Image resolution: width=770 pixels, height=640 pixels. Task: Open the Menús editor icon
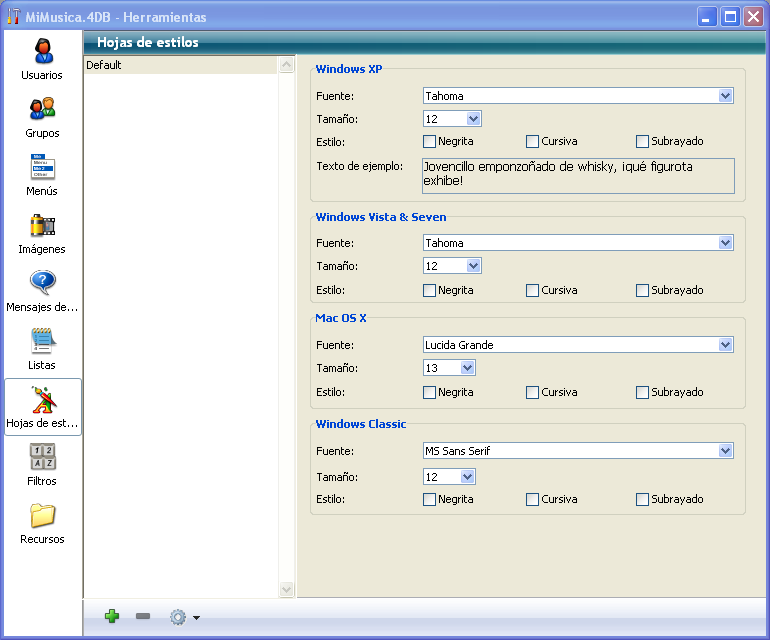42,167
